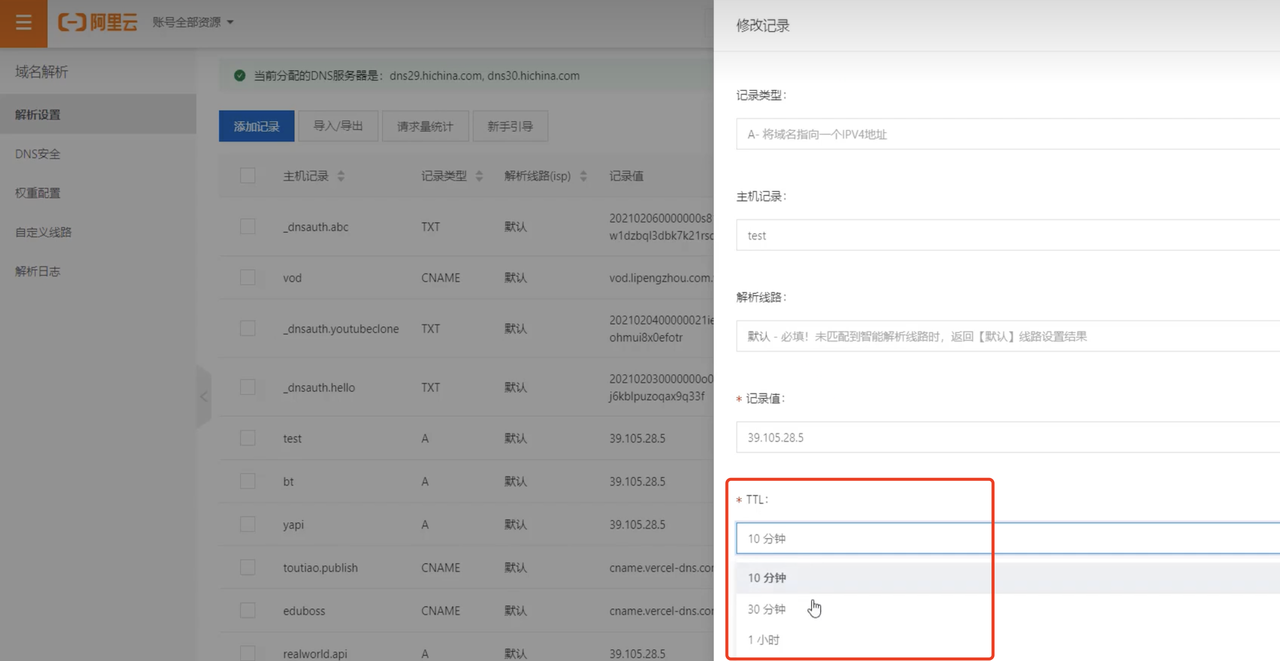Viewport: 1280px width, 661px height.
Task: Sort by 记录类型 column arrows
Action: pos(479,176)
